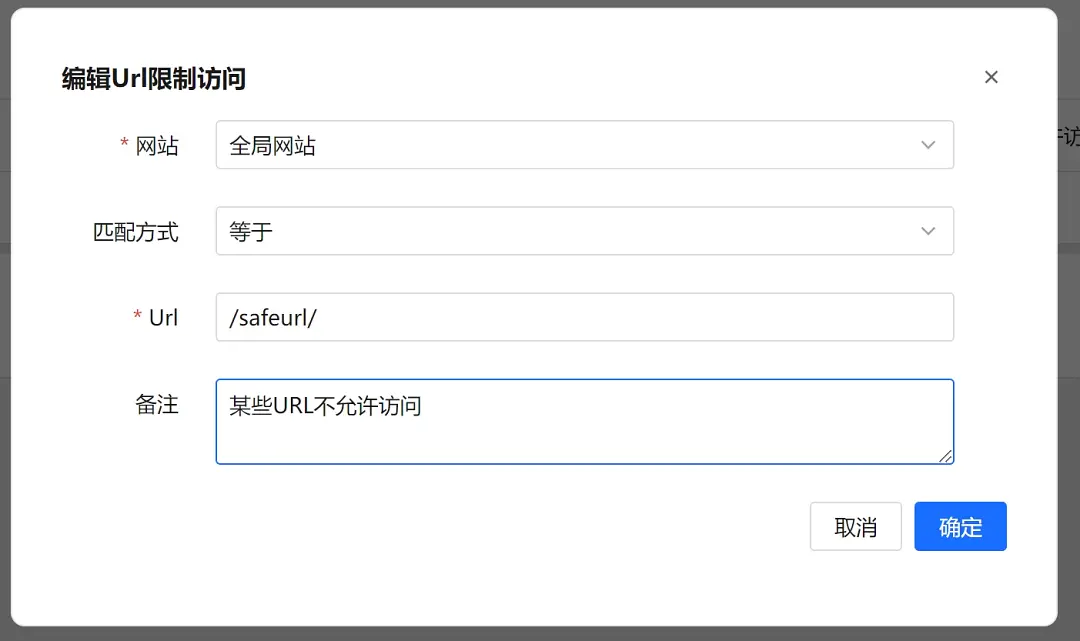Click the textarea resize handle
The image size is (1080, 641).
946,458
